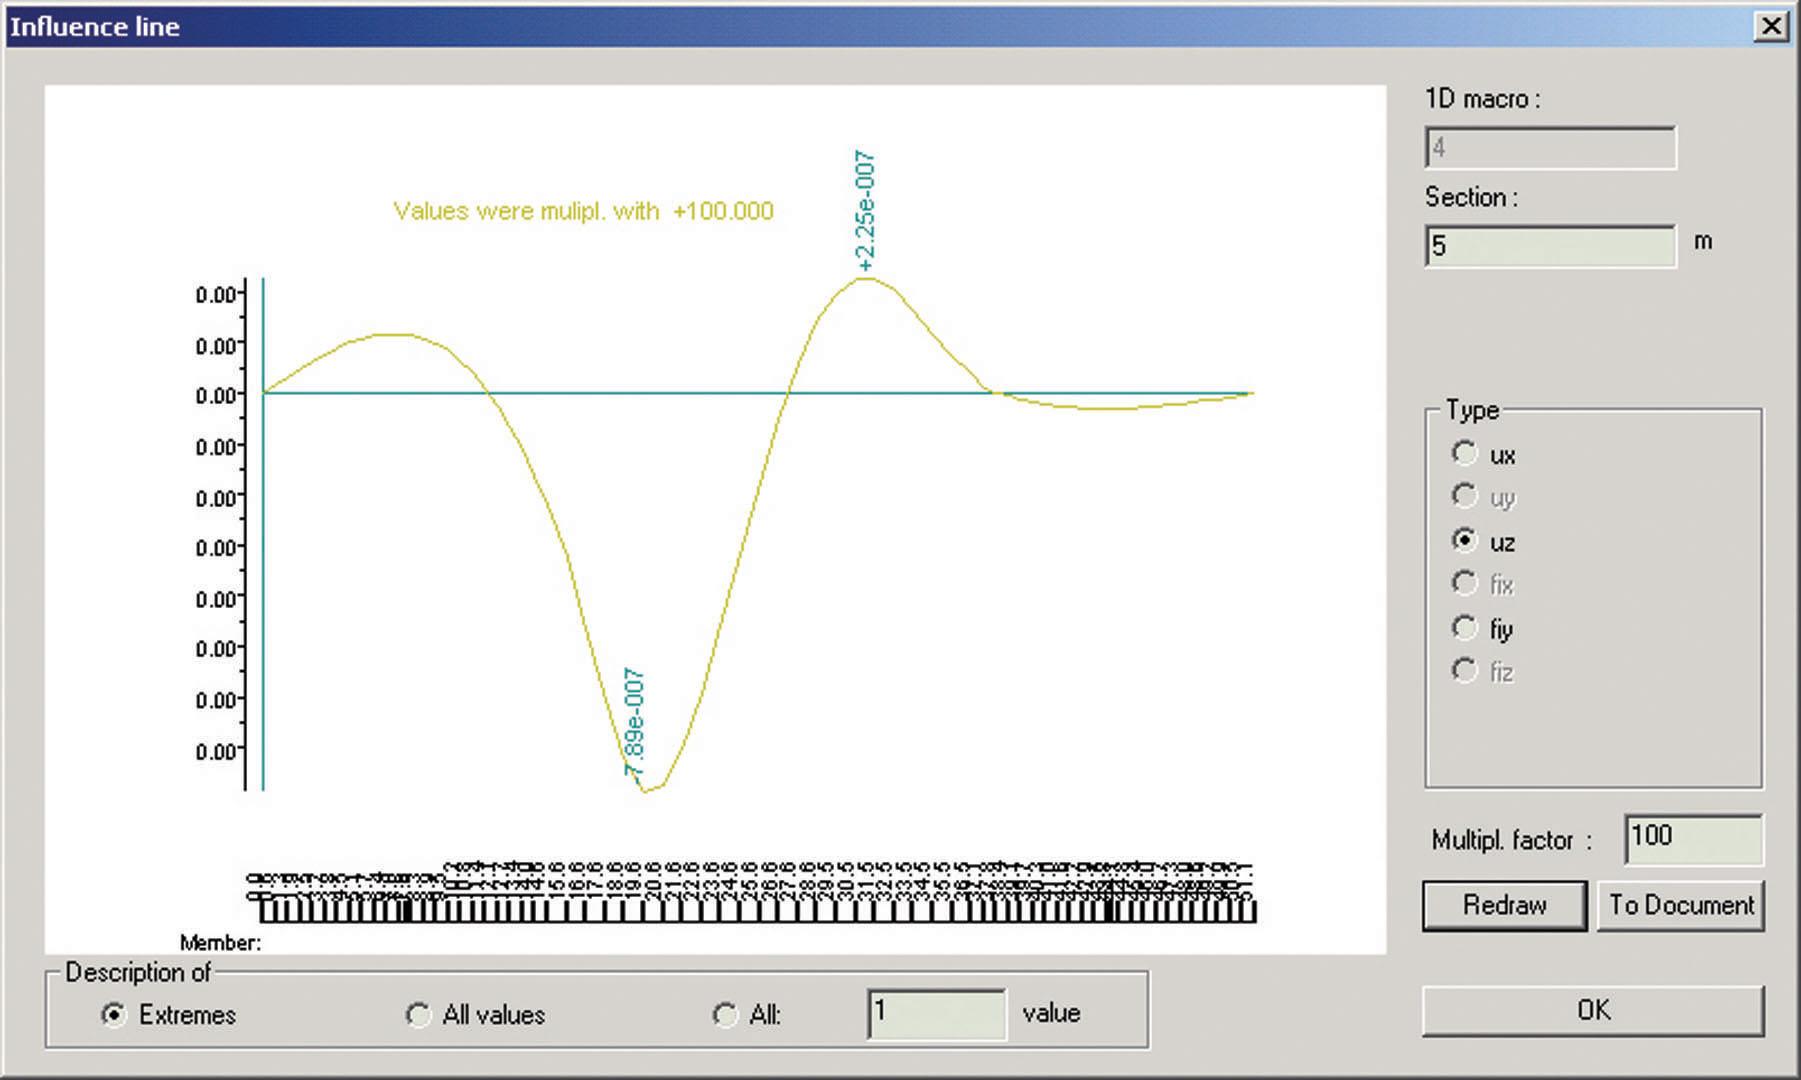Click the value count input field
Screen dimensions: 1801x1080
click(x=936, y=1014)
